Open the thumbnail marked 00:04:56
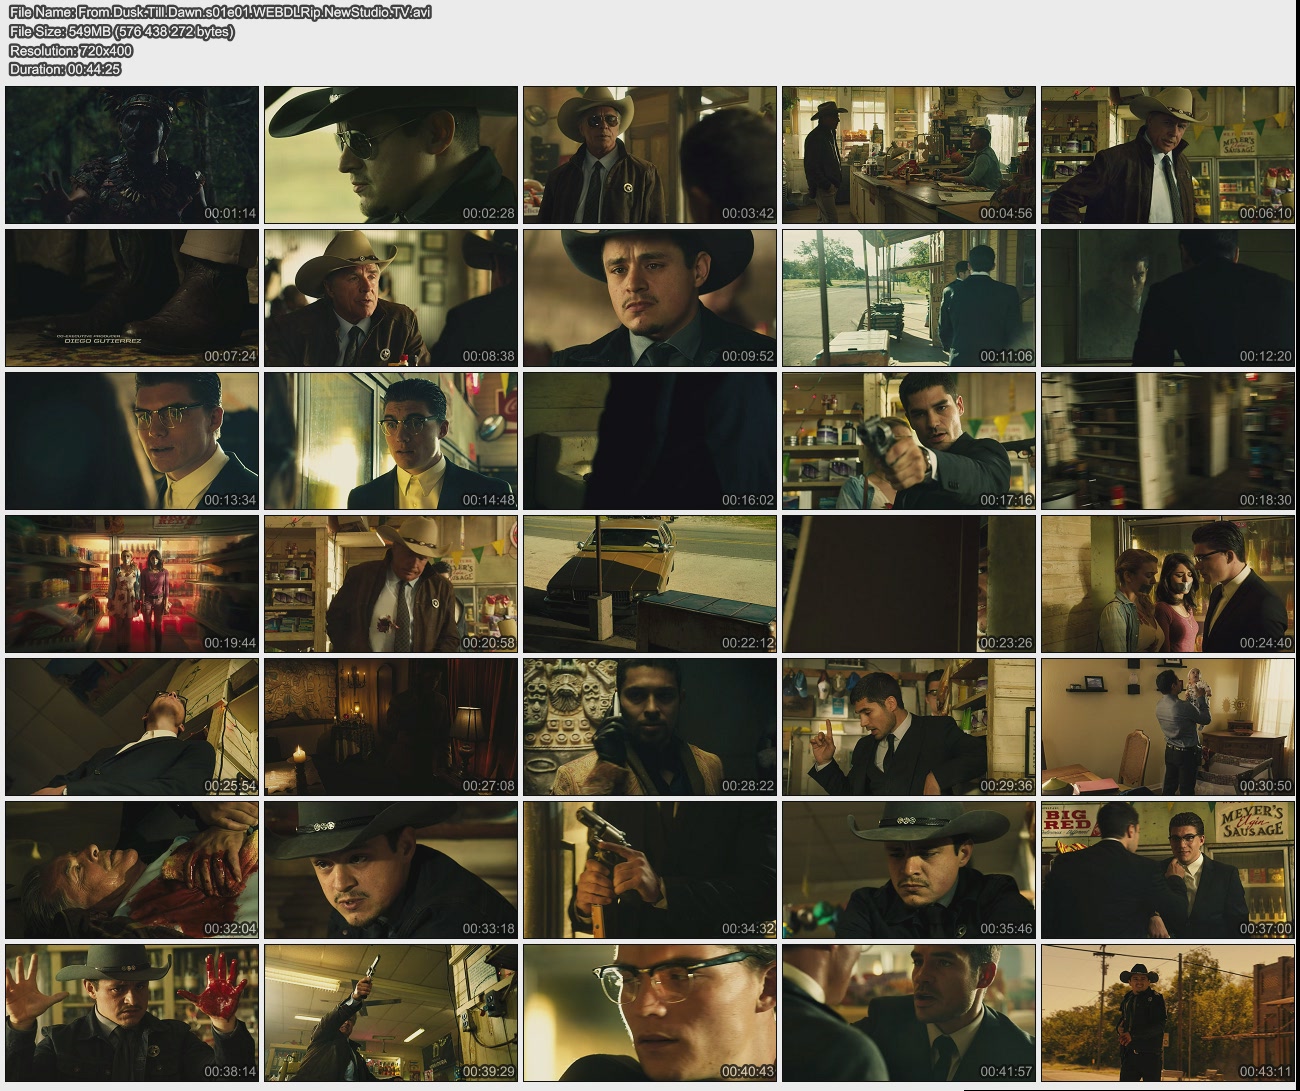Image resolution: width=1300 pixels, height=1091 pixels. tap(909, 155)
